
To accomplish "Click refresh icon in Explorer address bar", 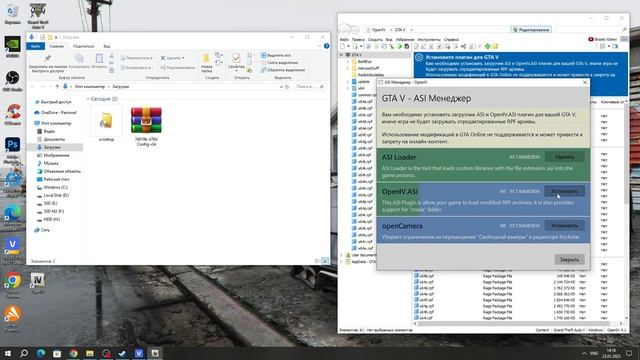I will [287, 87].
